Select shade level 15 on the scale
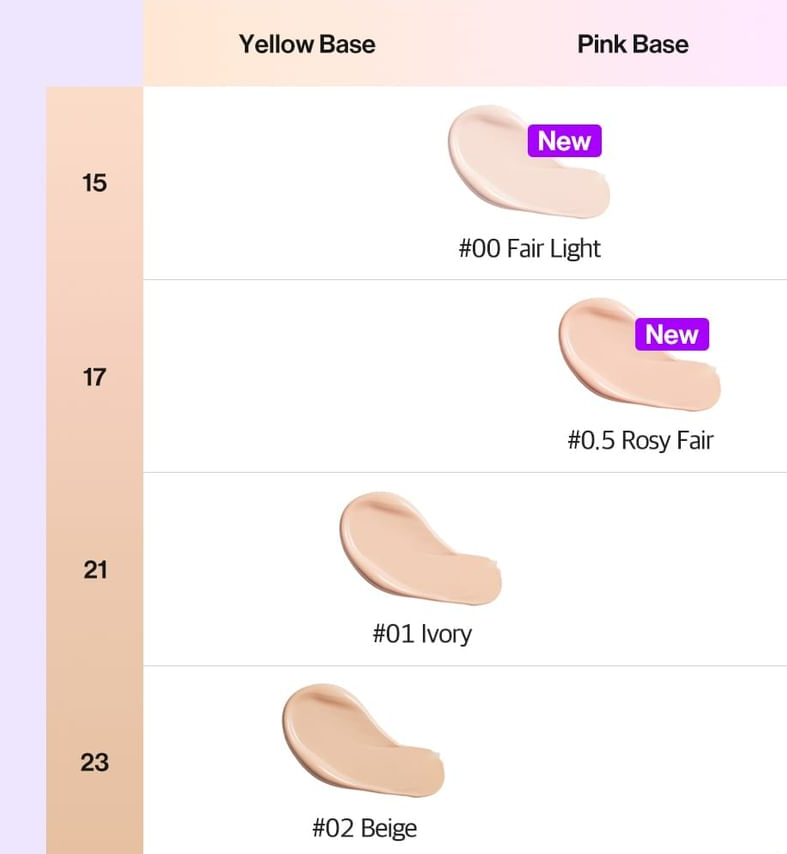 [95, 183]
